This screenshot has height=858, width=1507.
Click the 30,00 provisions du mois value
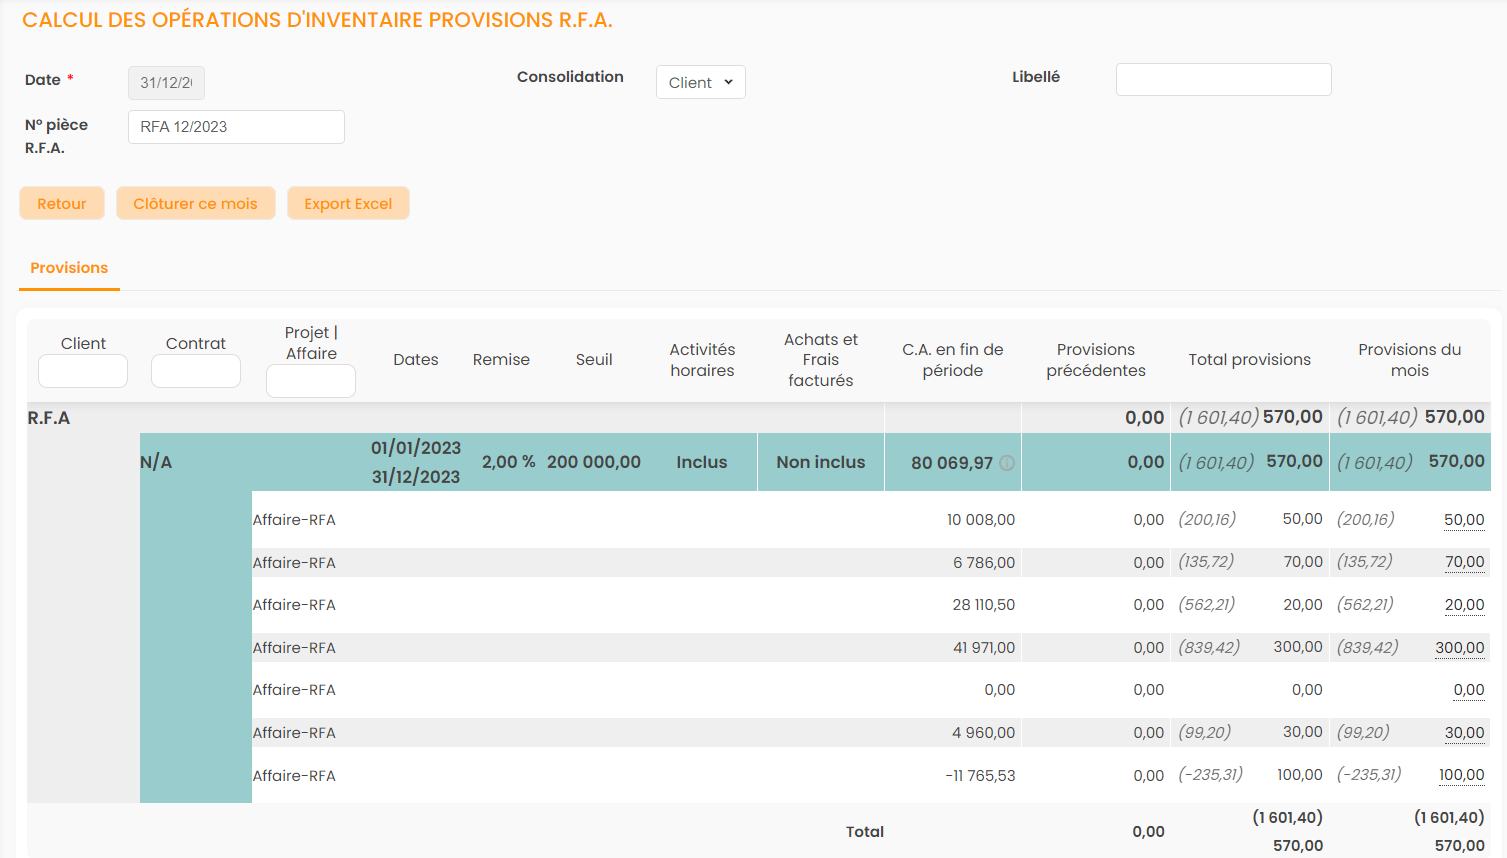1464,733
